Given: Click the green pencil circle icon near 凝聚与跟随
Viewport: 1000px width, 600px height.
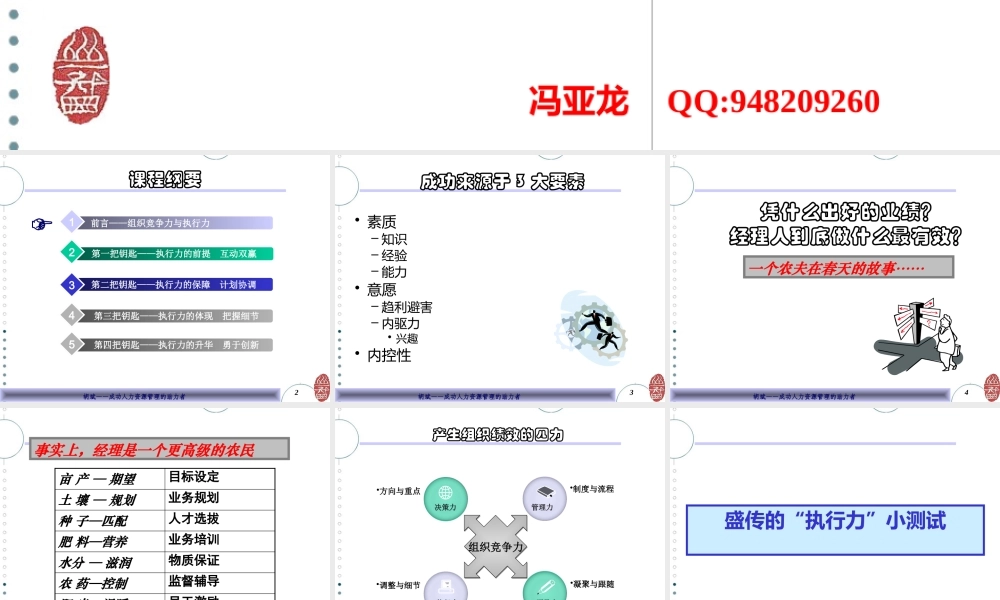Looking at the screenshot, I should [x=545, y=587].
